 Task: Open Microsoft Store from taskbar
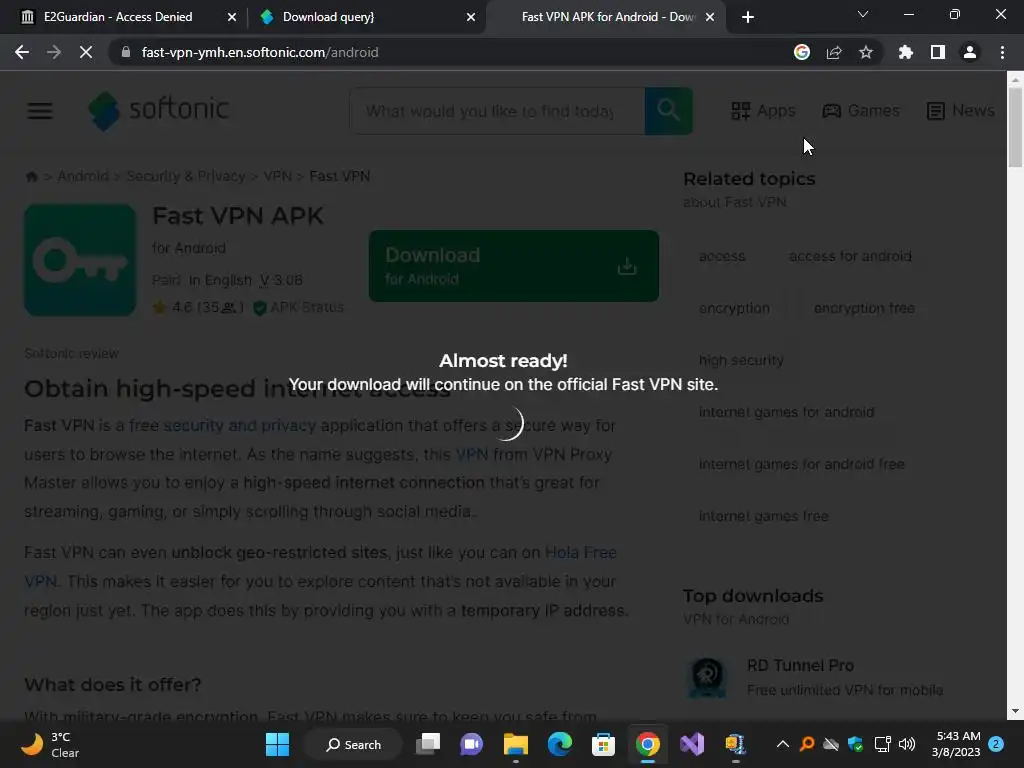point(603,744)
